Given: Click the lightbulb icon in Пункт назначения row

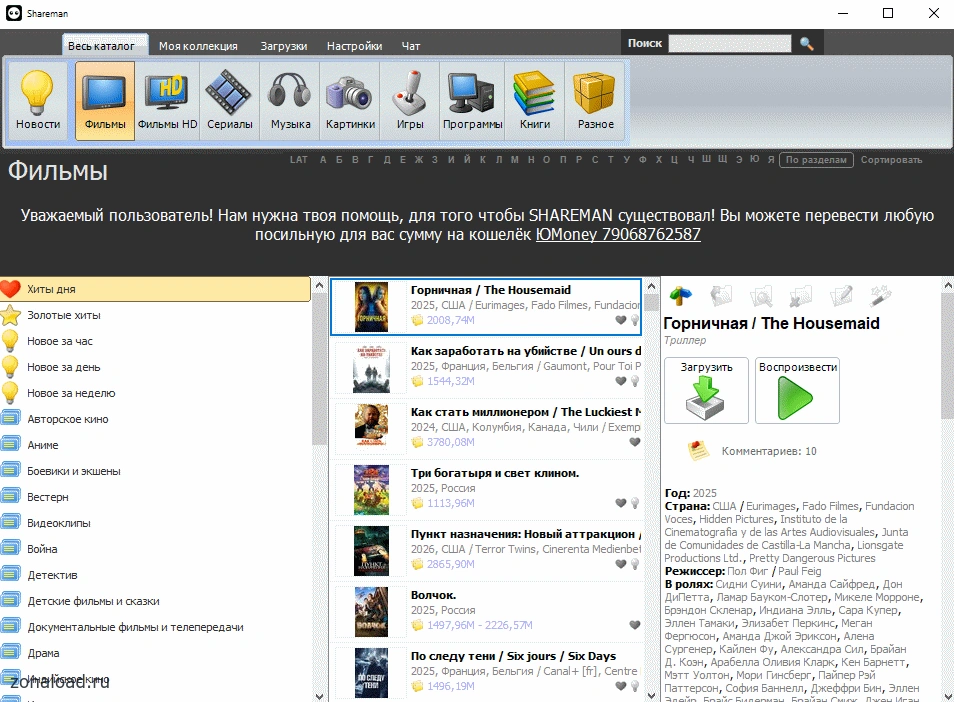Looking at the screenshot, I should (x=635, y=564).
